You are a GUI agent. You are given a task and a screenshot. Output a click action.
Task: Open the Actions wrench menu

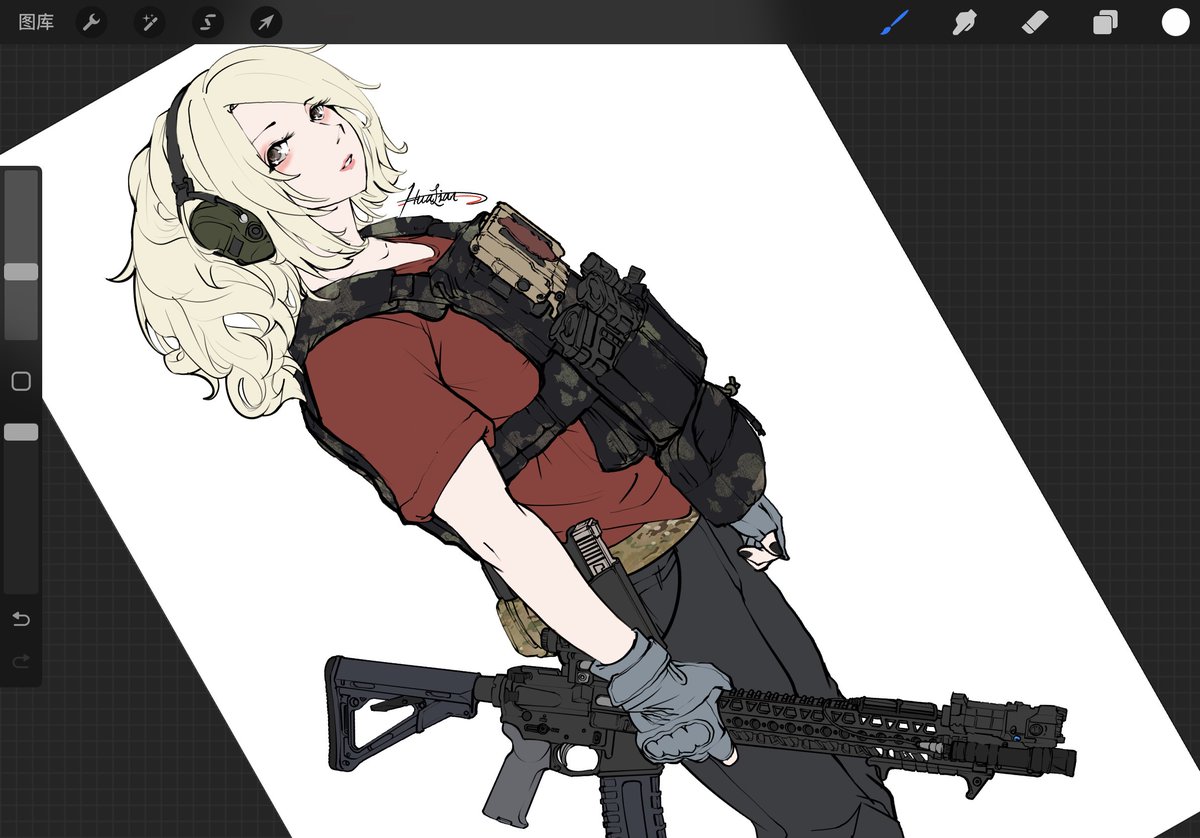92,22
